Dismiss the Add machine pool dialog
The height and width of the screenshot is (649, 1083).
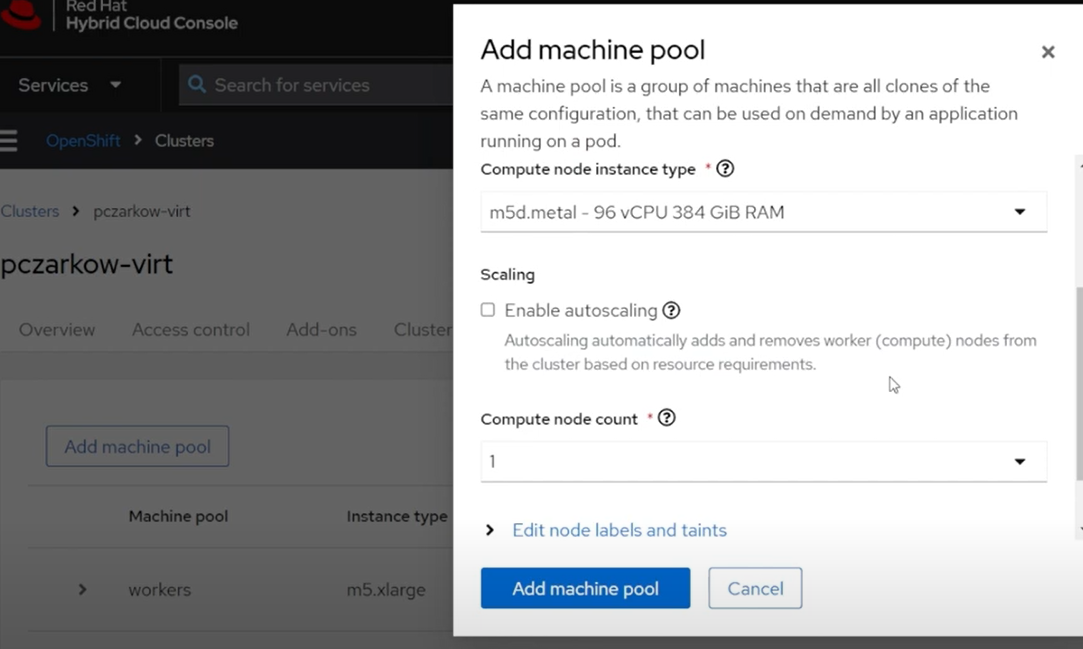(1047, 52)
